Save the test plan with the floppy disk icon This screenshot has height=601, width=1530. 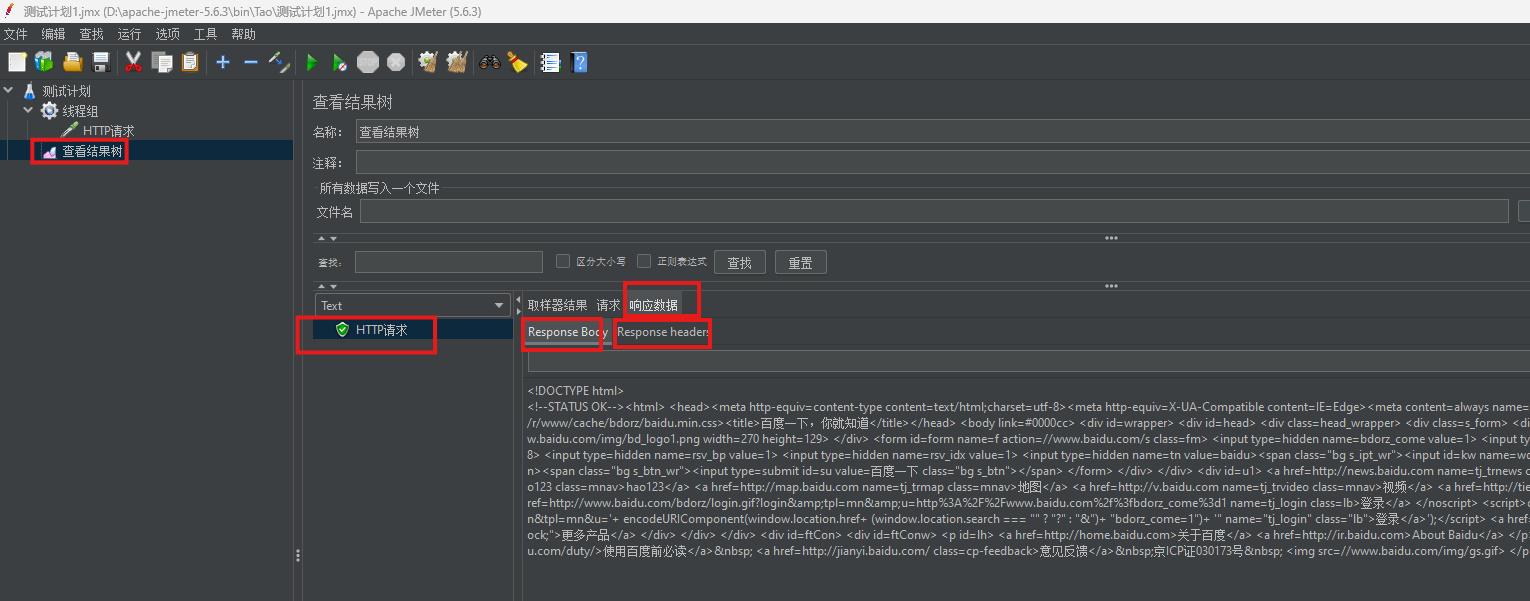100,62
